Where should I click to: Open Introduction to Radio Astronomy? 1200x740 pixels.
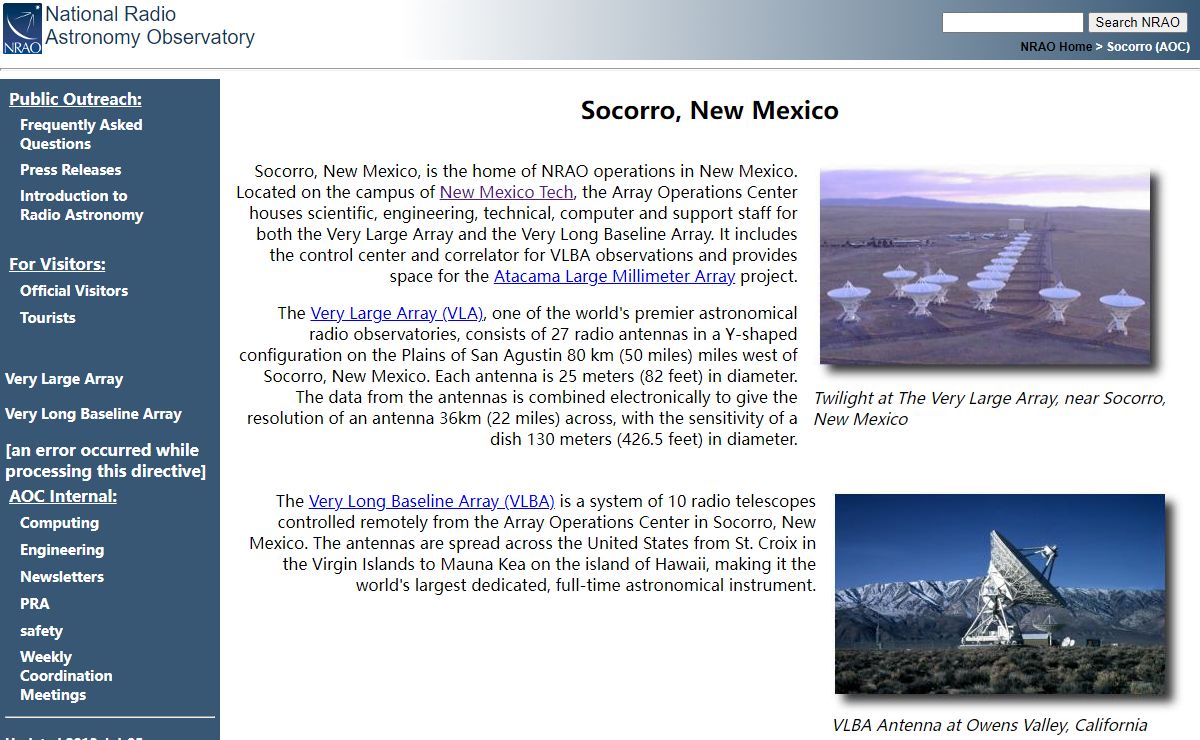tap(81, 205)
